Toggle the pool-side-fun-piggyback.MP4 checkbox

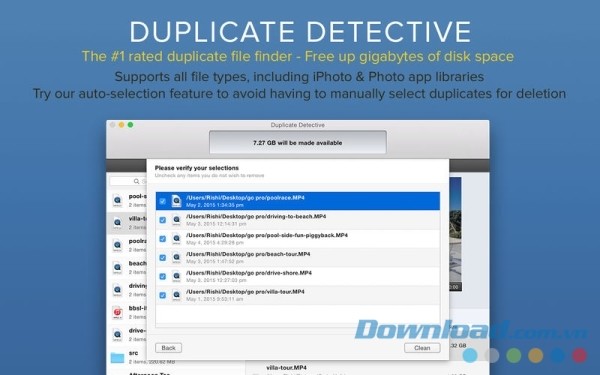point(163,239)
